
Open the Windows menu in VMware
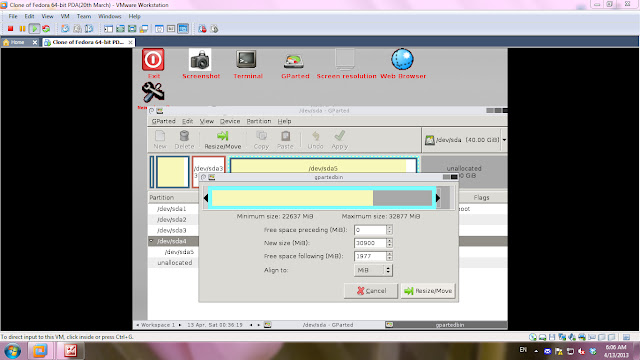[x=109, y=16]
